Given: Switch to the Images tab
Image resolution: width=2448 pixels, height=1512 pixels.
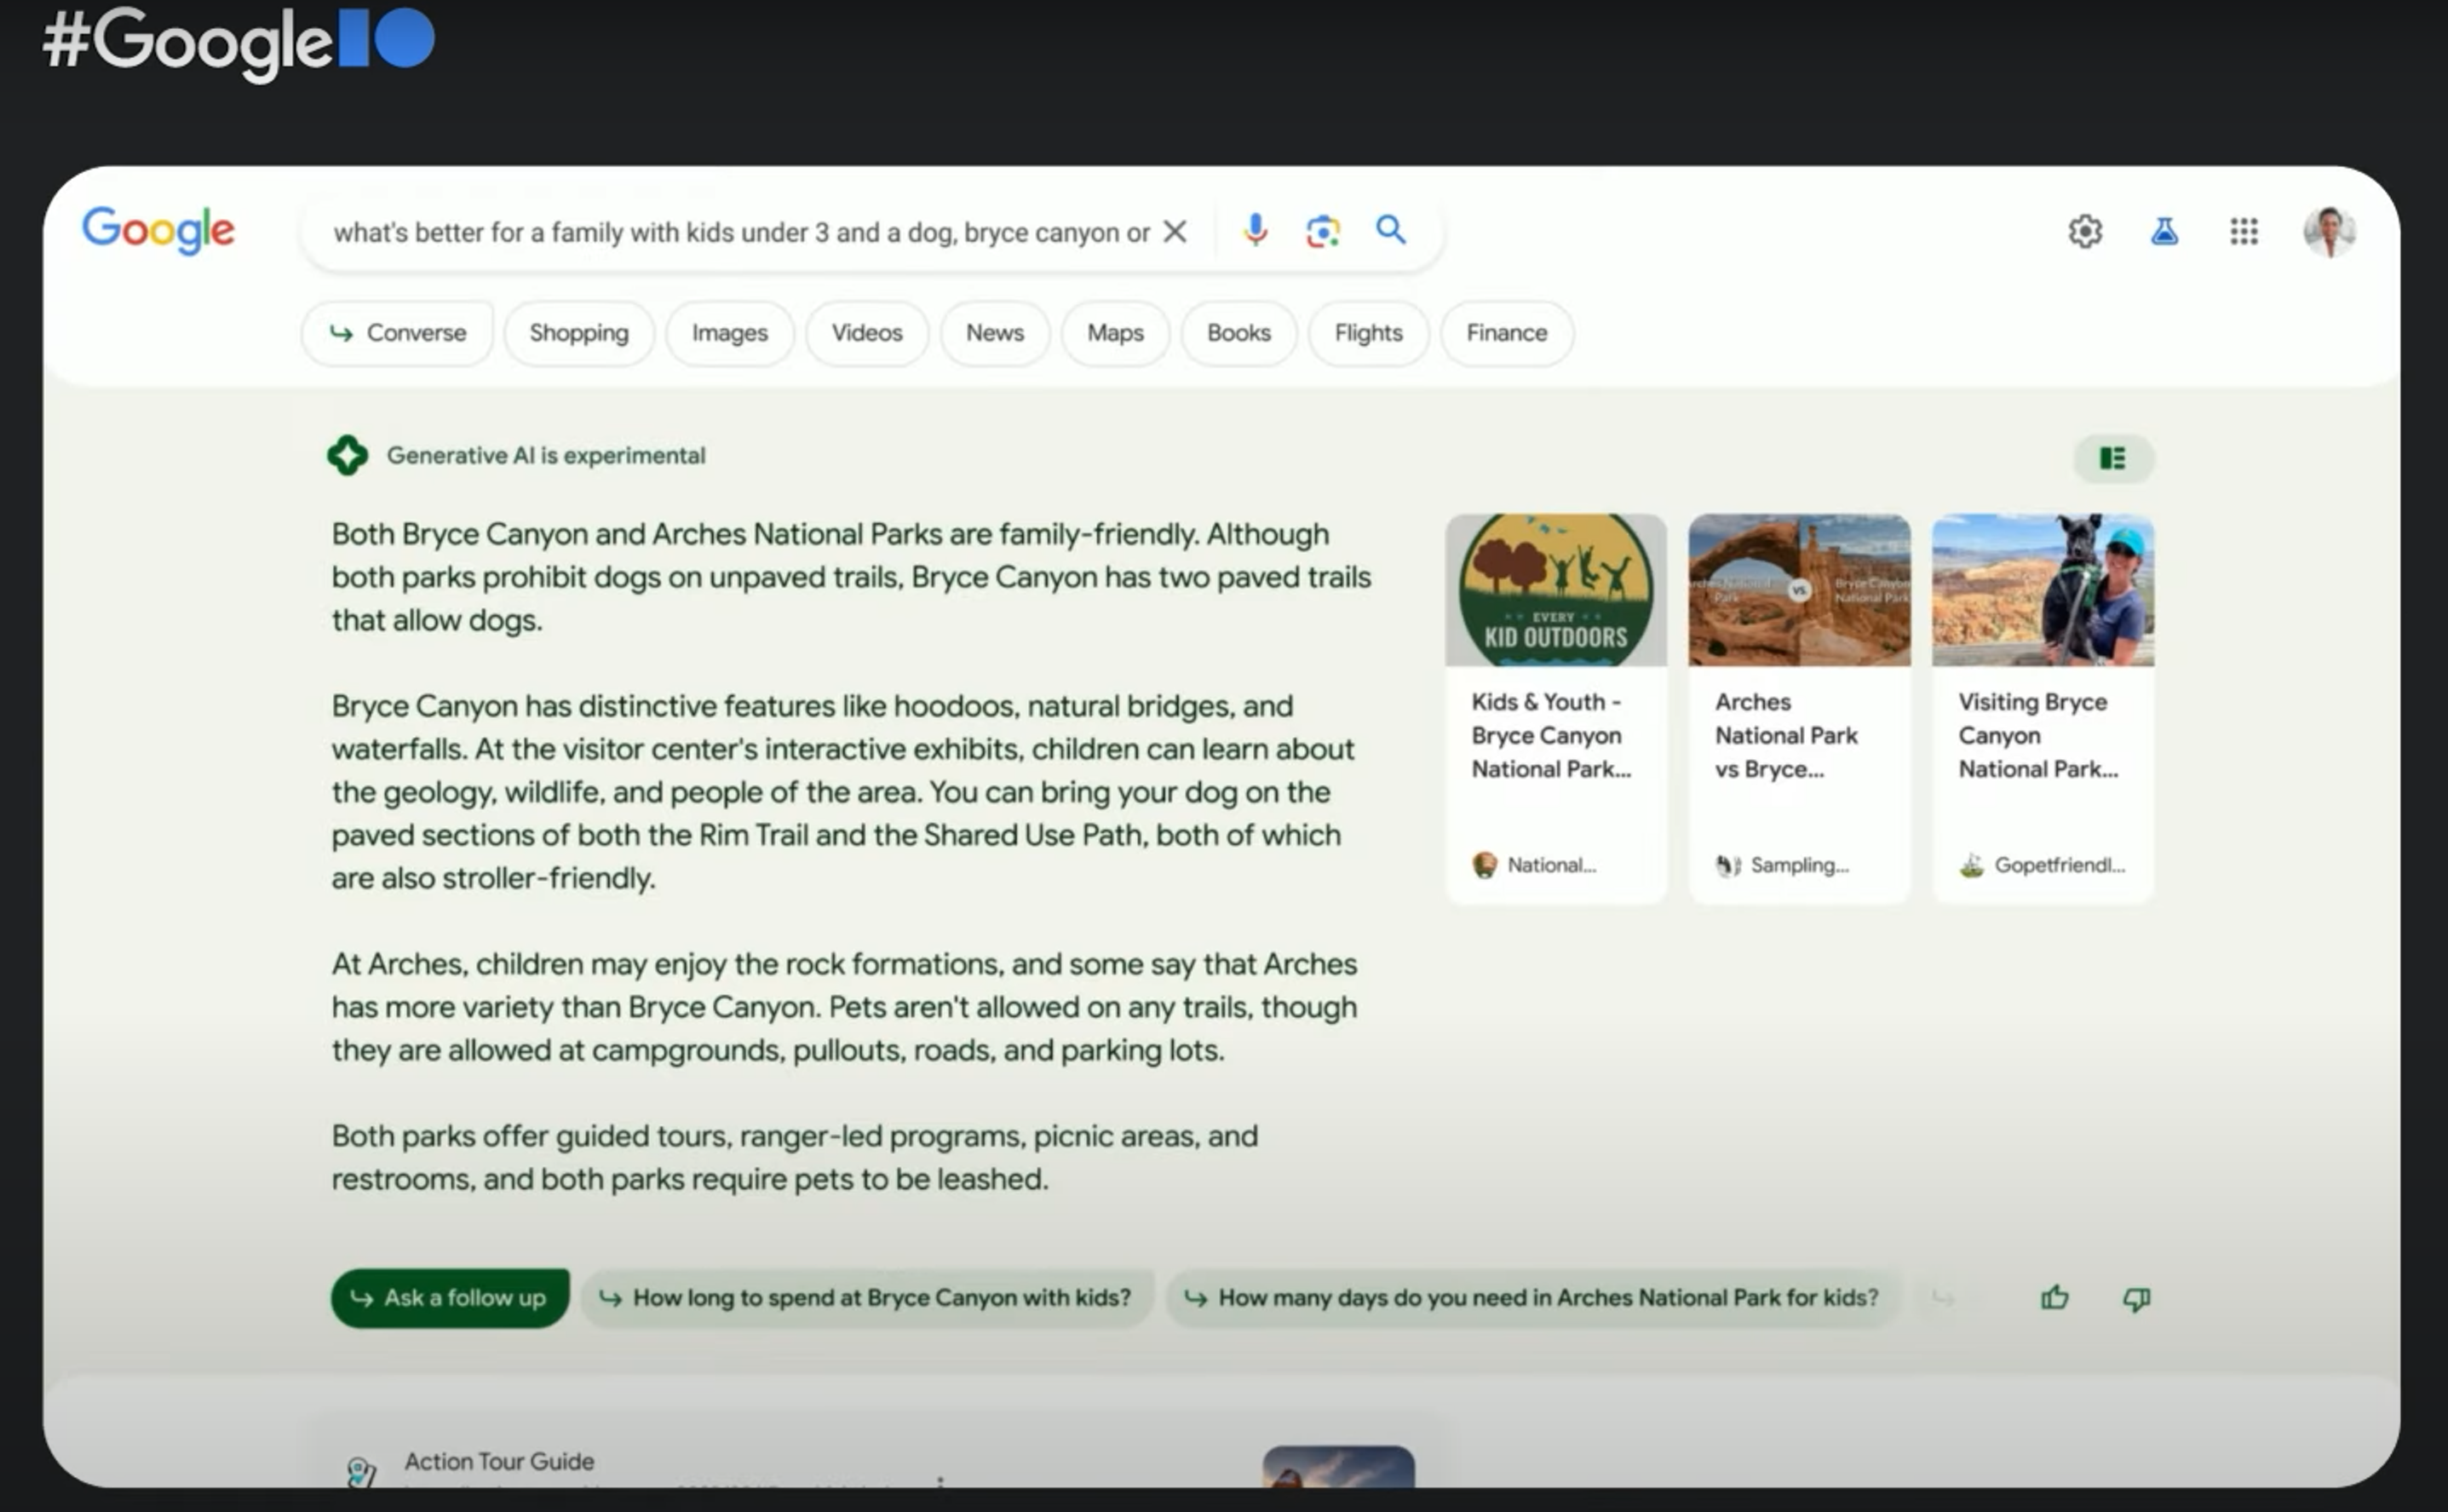Looking at the screenshot, I should click(x=729, y=333).
